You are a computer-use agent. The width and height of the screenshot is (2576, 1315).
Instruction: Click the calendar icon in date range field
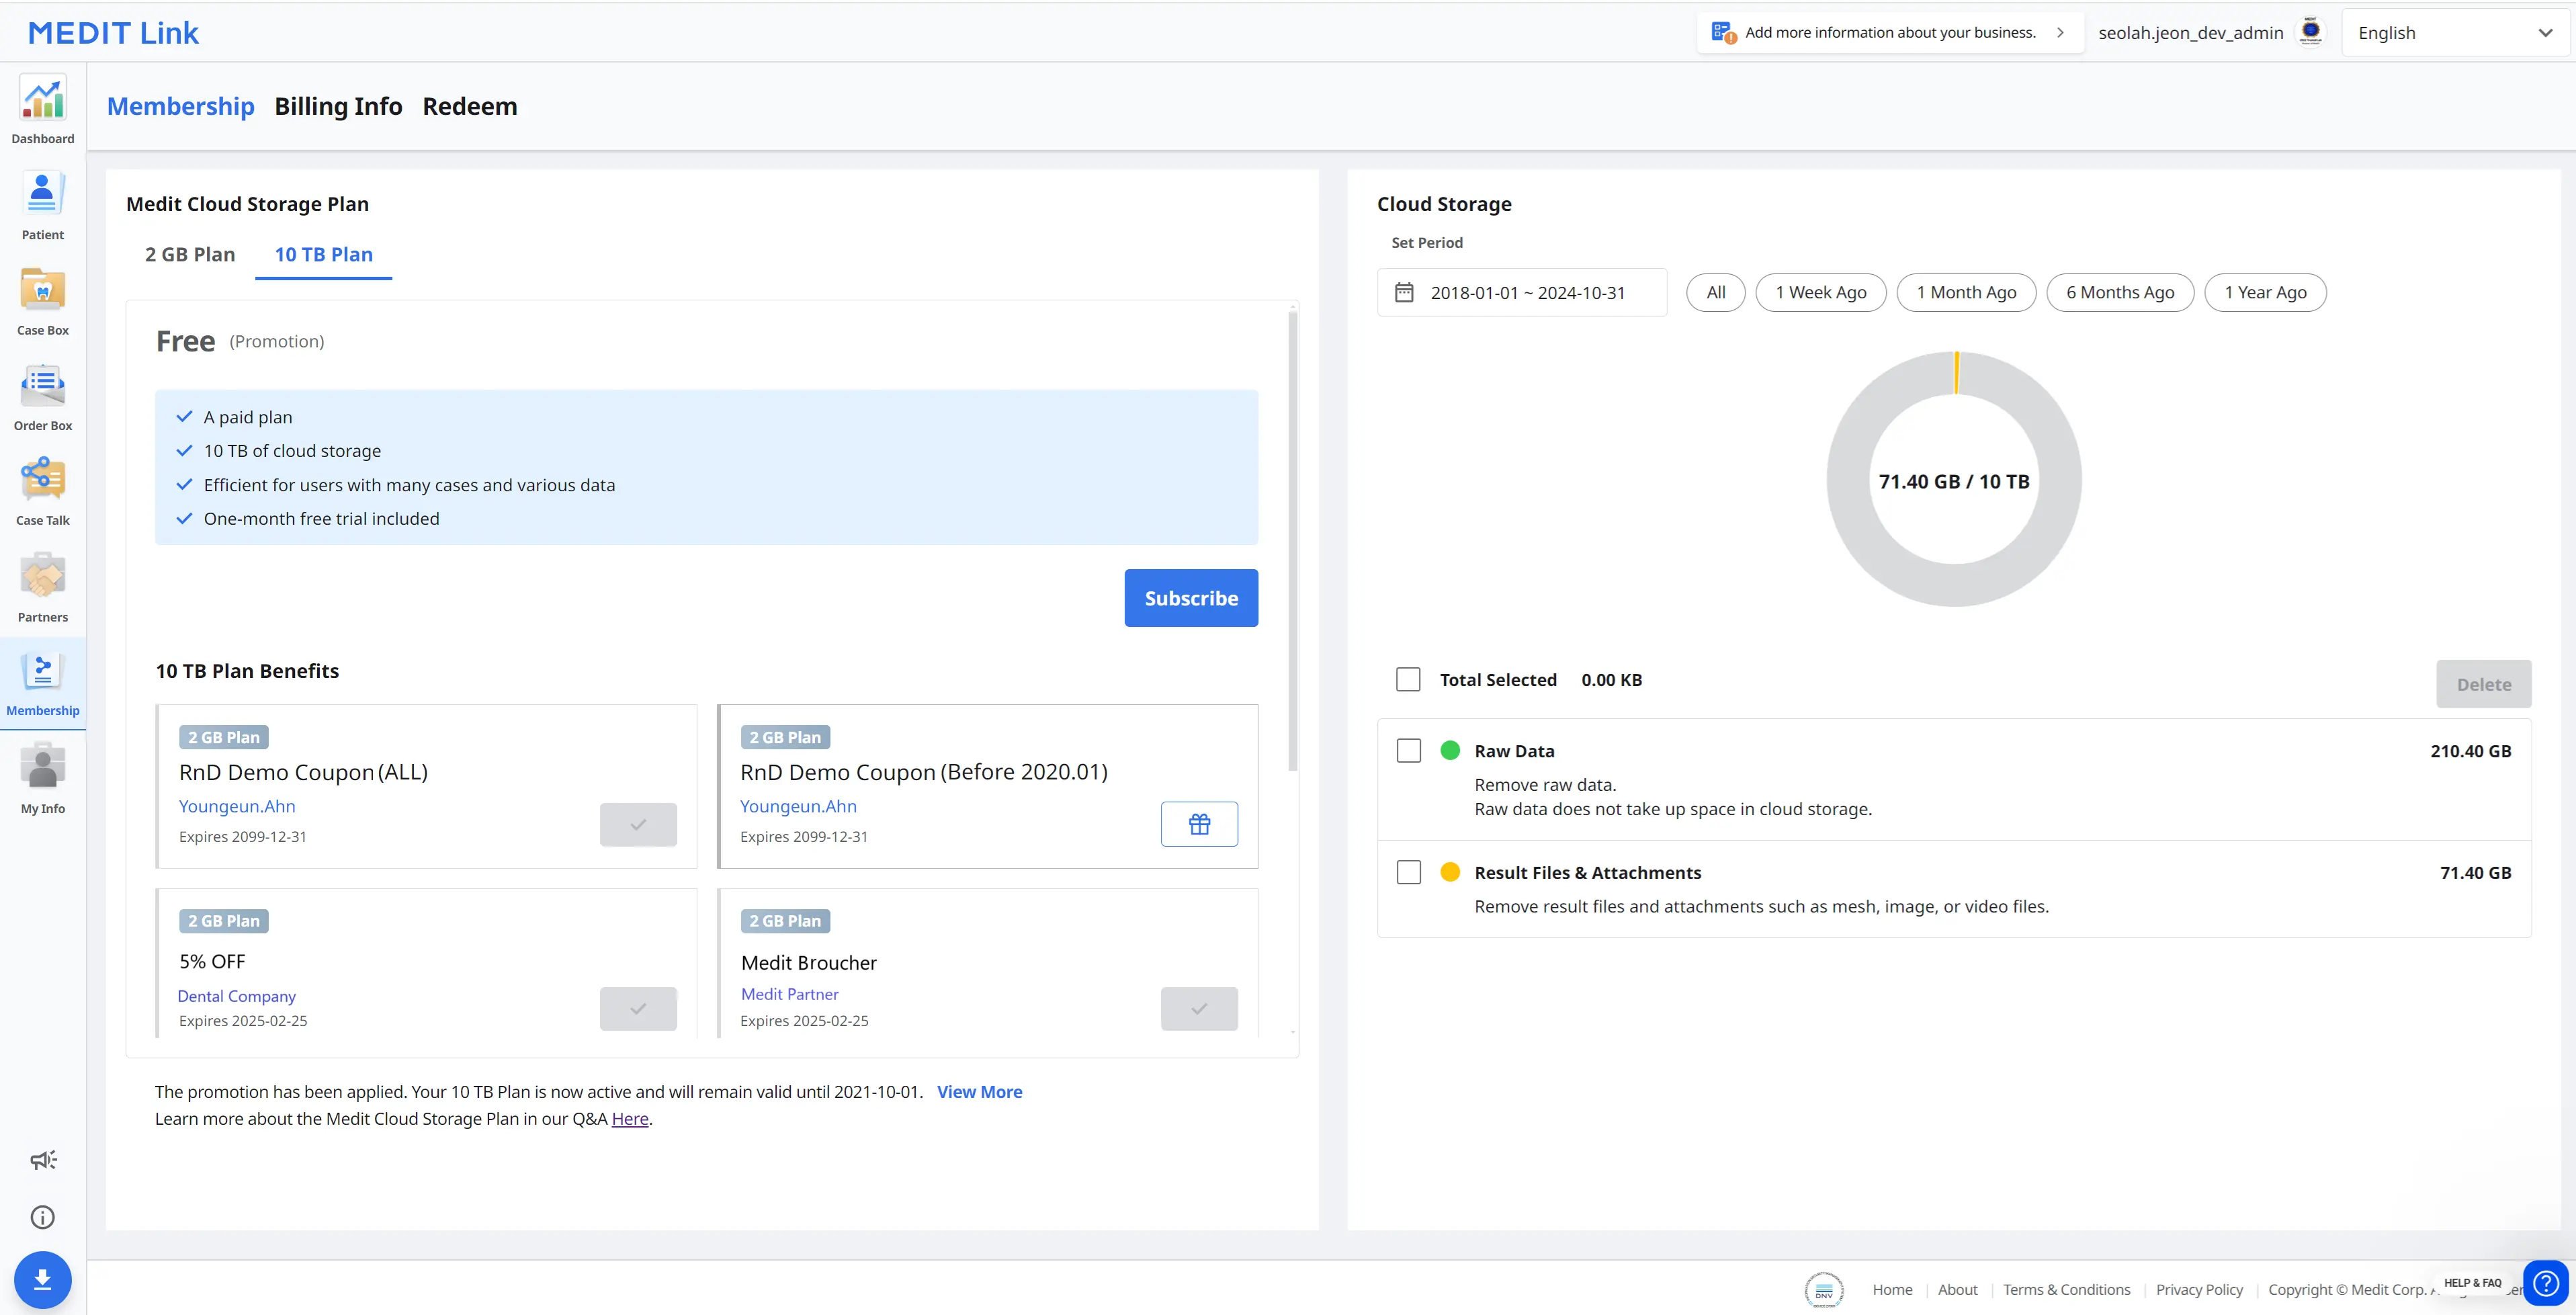point(1404,292)
